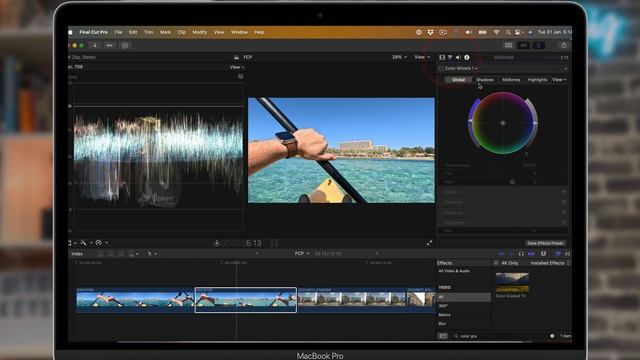
Task: Toggle viewer fullscreen arrows icon
Action: pos(429,243)
